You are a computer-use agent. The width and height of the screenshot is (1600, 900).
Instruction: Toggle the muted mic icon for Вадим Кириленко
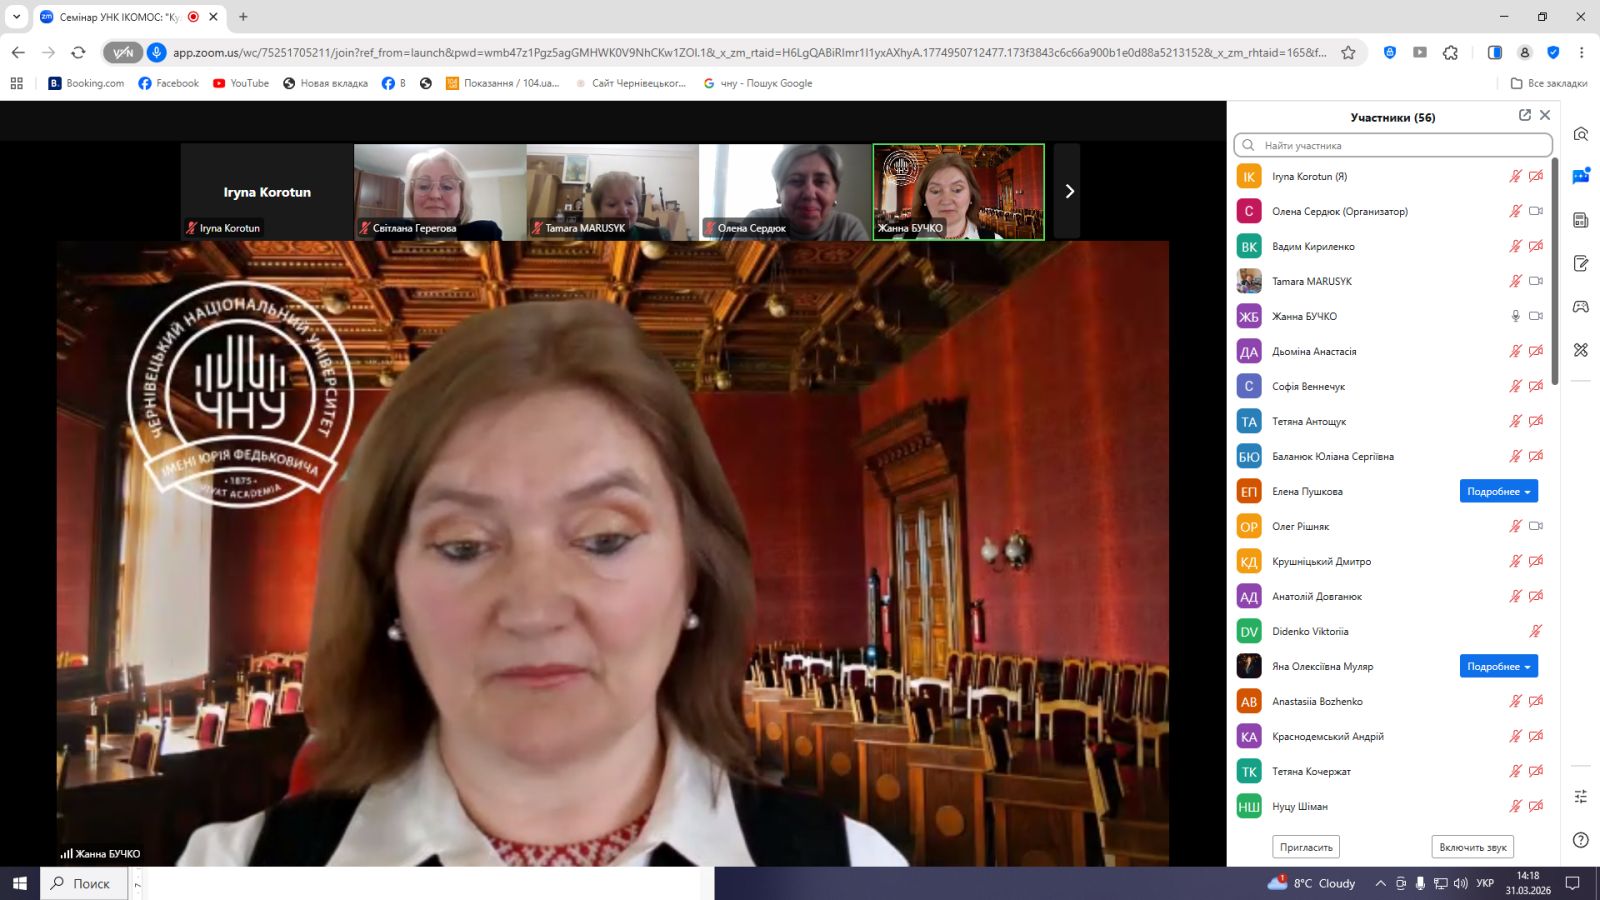[x=1515, y=246]
